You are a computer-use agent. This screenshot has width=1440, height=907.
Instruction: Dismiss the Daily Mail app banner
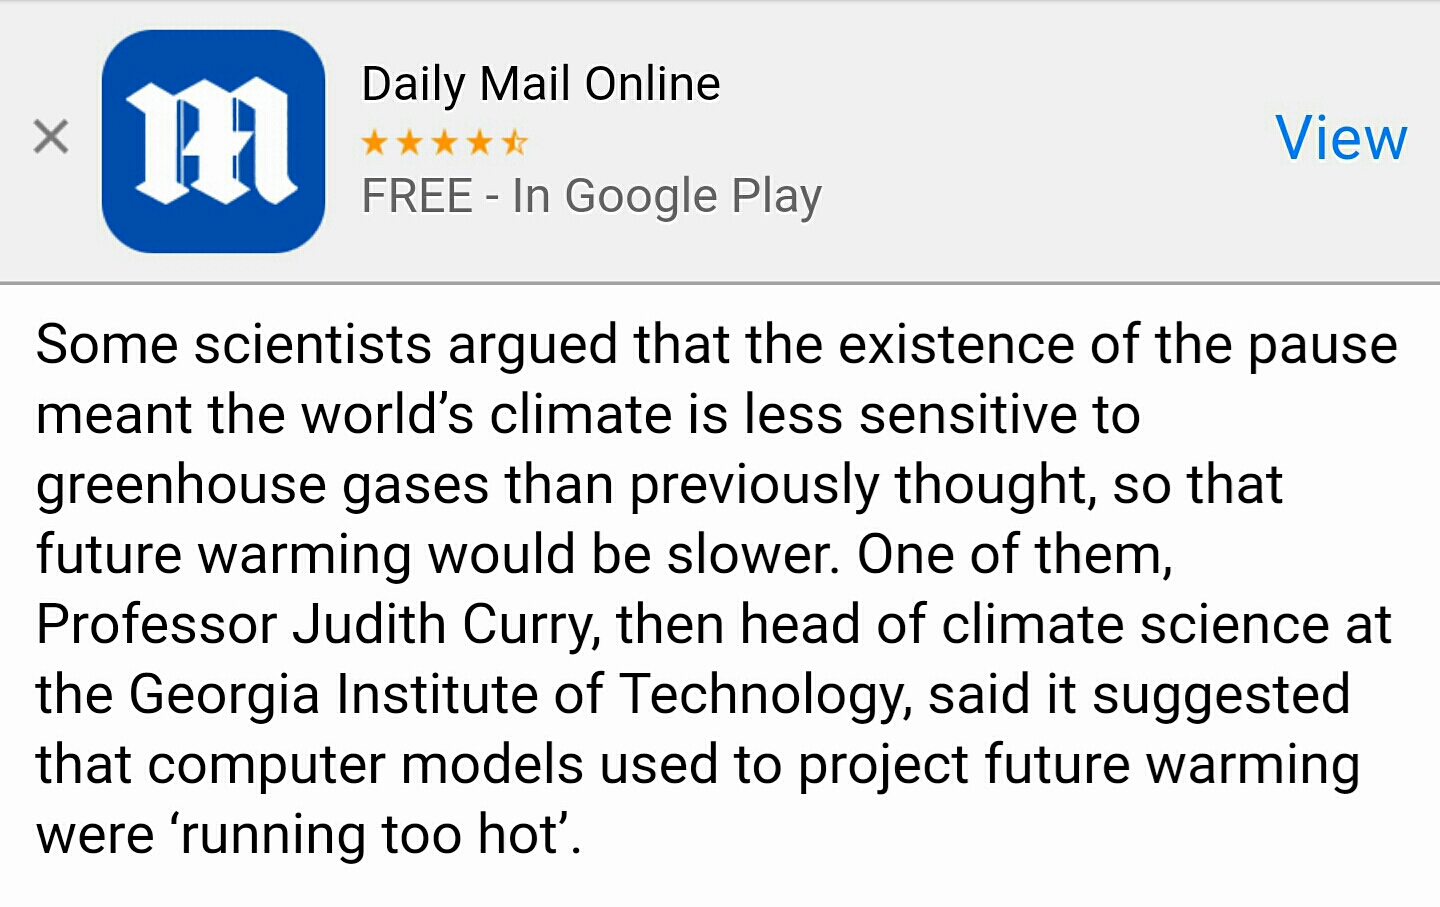click(50, 137)
